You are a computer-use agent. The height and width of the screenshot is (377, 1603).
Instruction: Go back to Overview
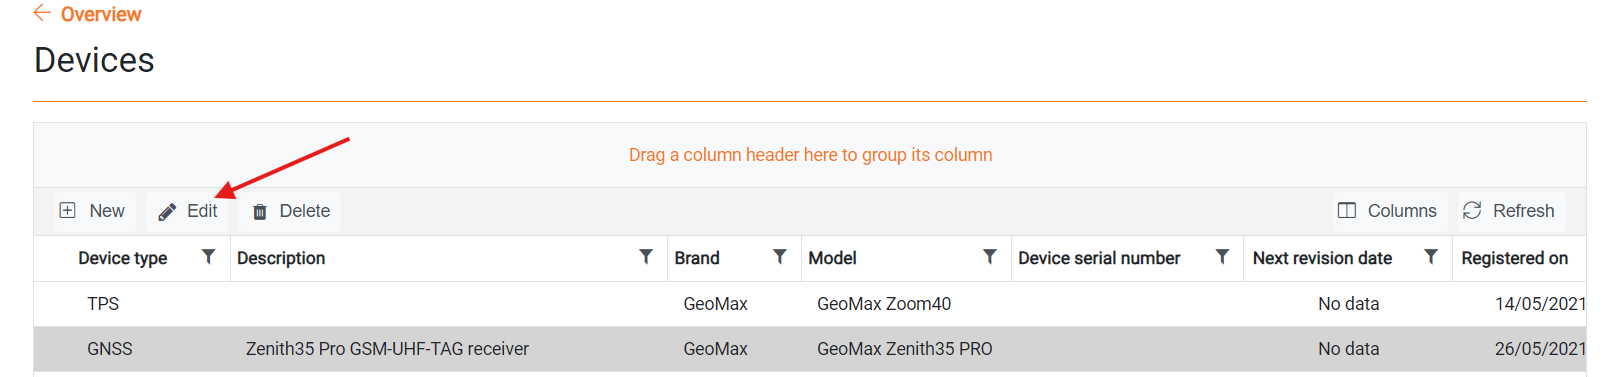coord(101,14)
